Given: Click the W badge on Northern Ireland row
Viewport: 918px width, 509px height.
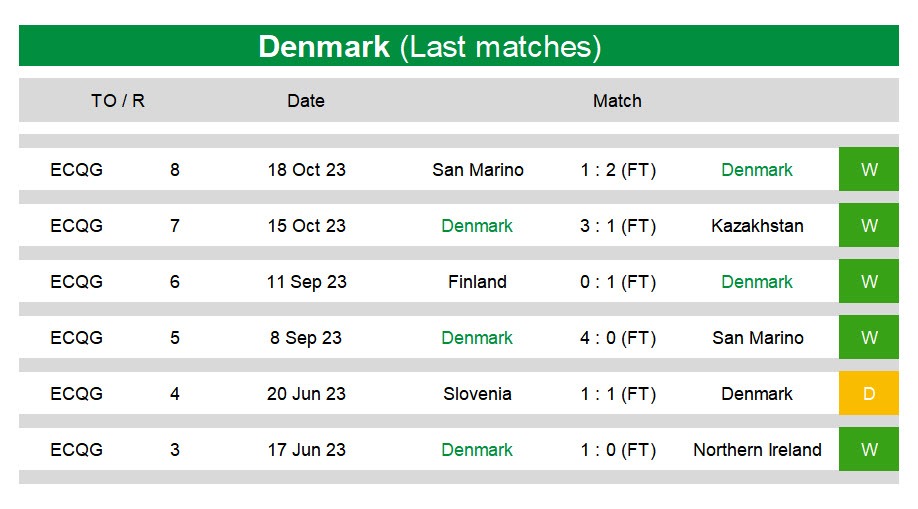Looking at the screenshot, I should coord(868,449).
